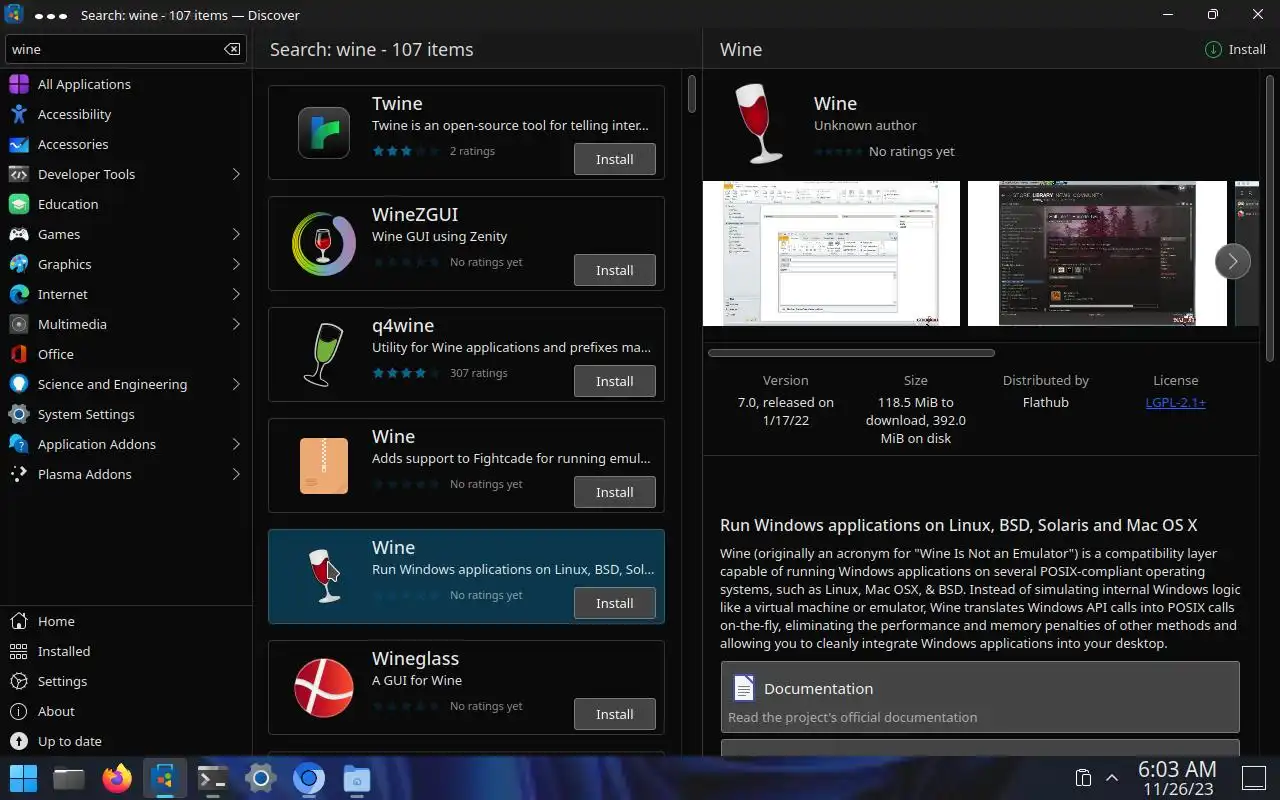
Task: Show next screenshot with arrow button
Action: click(1232, 261)
